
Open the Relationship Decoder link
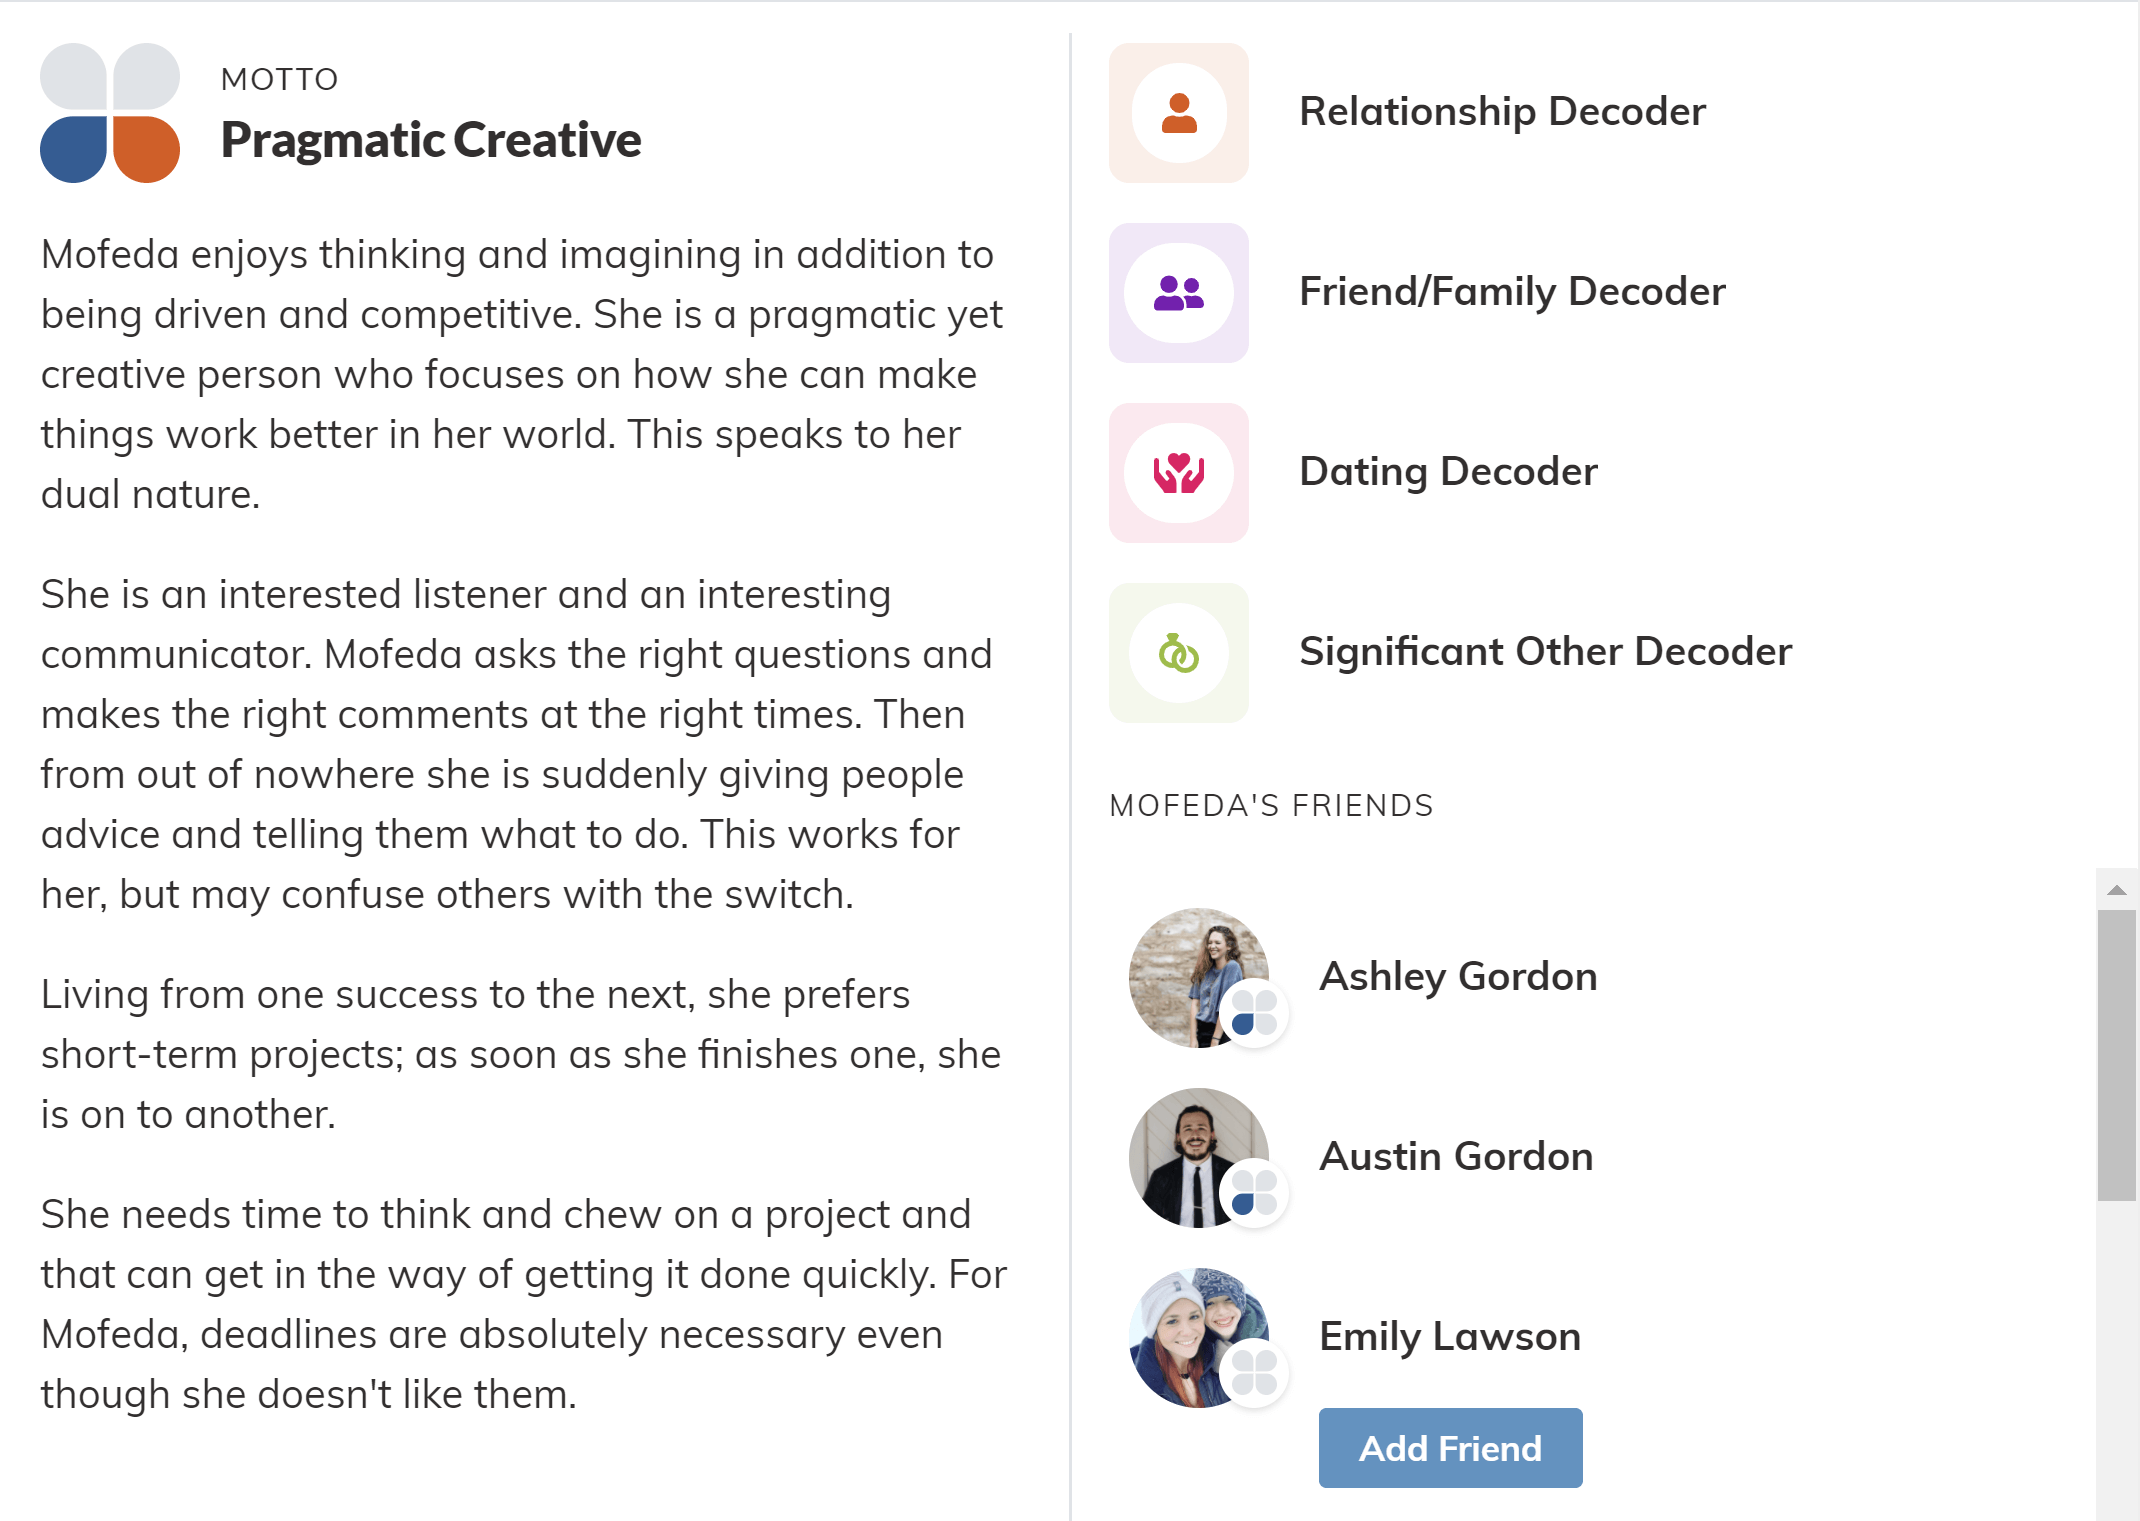coord(1502,111)
